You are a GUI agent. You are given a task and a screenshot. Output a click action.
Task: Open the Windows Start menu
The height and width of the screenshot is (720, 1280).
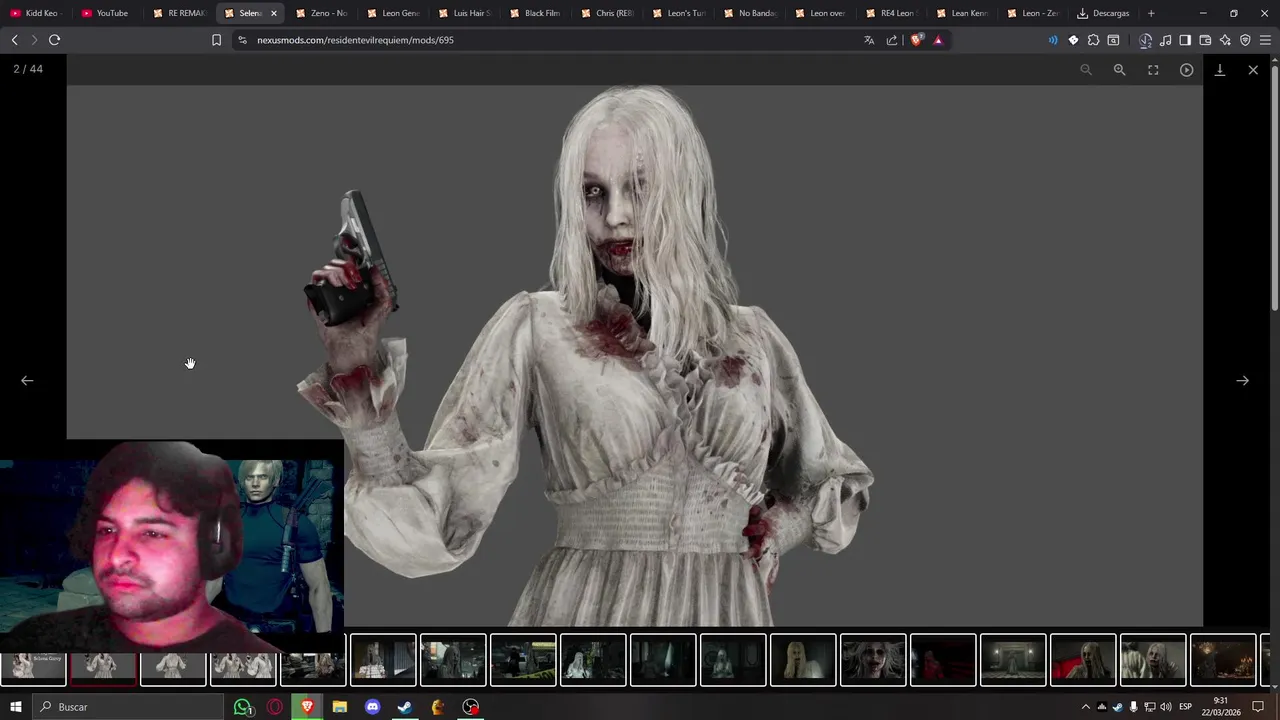(x=15, y=707)
